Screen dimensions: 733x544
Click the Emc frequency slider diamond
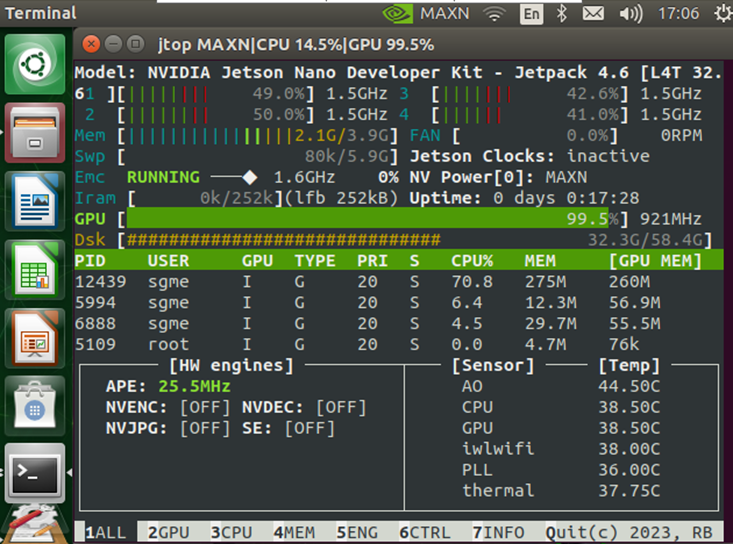click(250, 177)
